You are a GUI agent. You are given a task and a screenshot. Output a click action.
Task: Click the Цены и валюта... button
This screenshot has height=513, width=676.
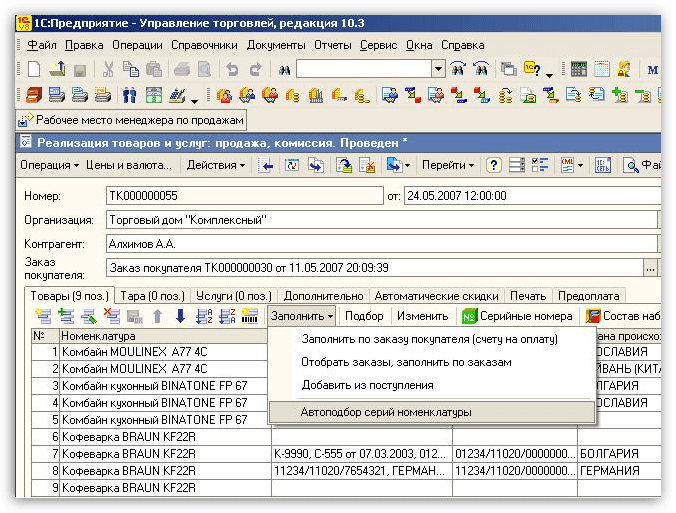point(129,166)
